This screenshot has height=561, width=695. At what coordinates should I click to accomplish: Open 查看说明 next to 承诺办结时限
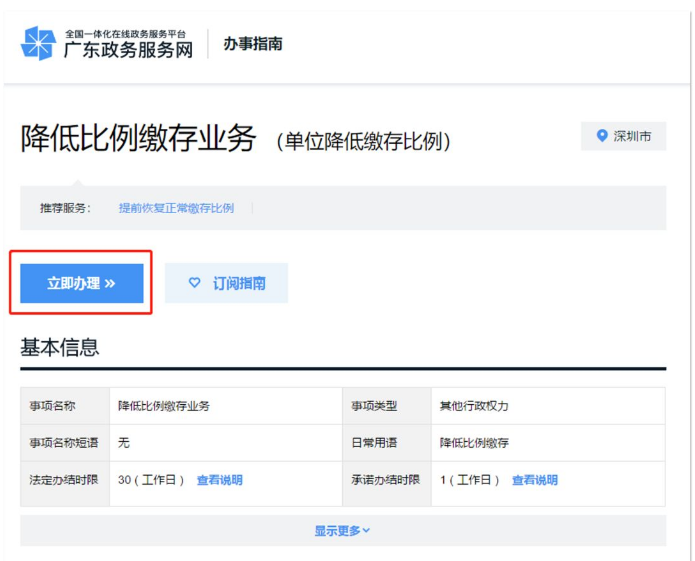coord(535,480)
